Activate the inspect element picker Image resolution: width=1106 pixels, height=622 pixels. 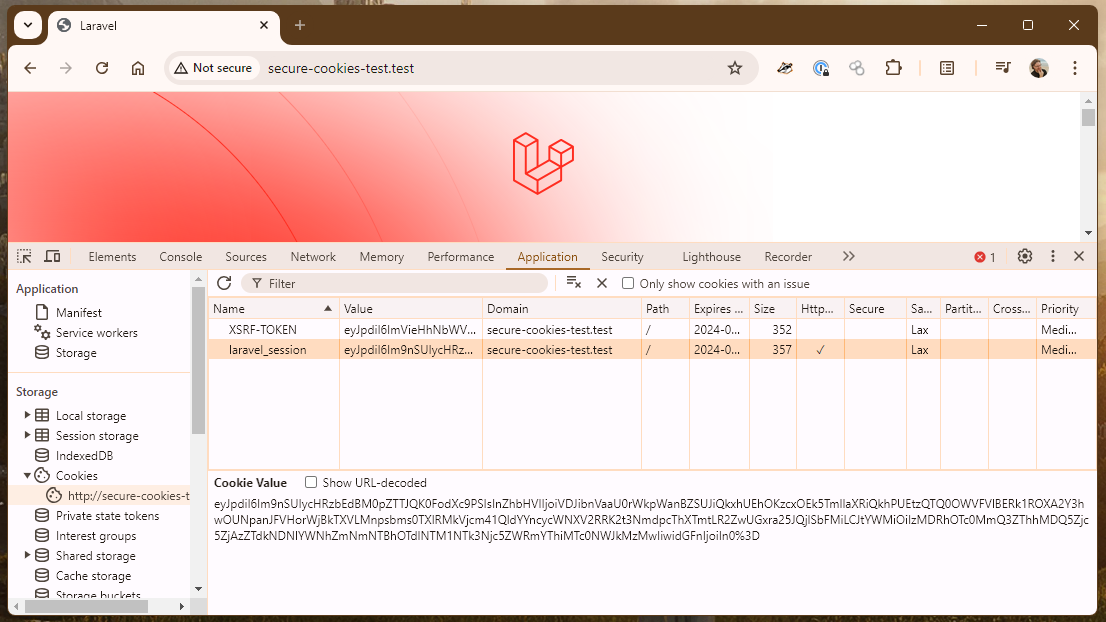click(24, 257)
